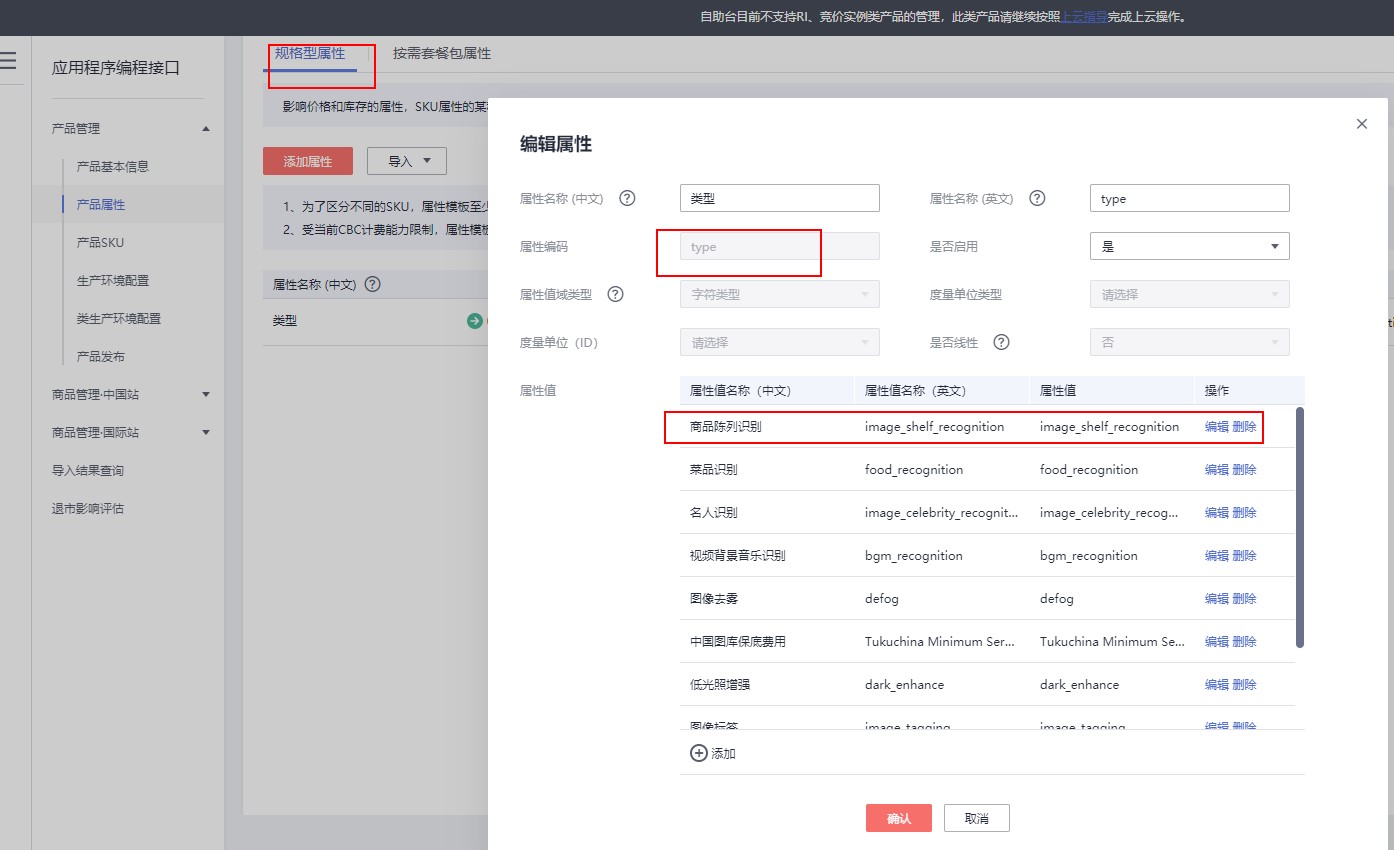Delete the 菜品识别 attribute value

1244,469
